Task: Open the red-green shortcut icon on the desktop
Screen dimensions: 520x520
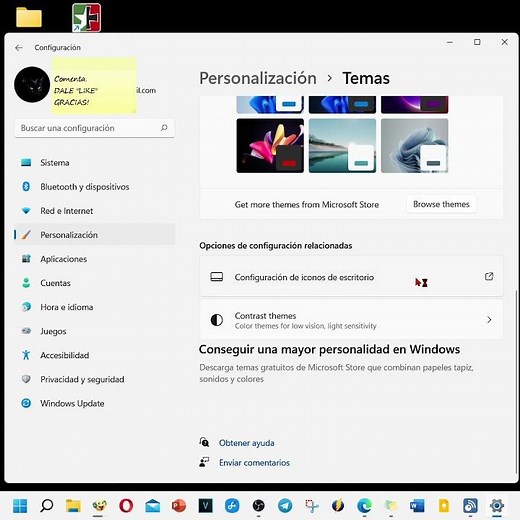Action: click(x=86, y=18)
